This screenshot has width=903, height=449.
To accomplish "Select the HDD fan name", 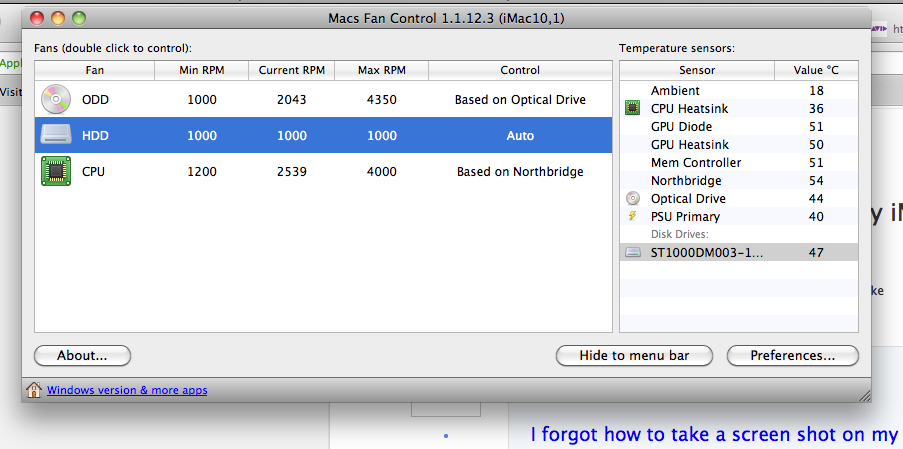I will [x=96, y=136].
